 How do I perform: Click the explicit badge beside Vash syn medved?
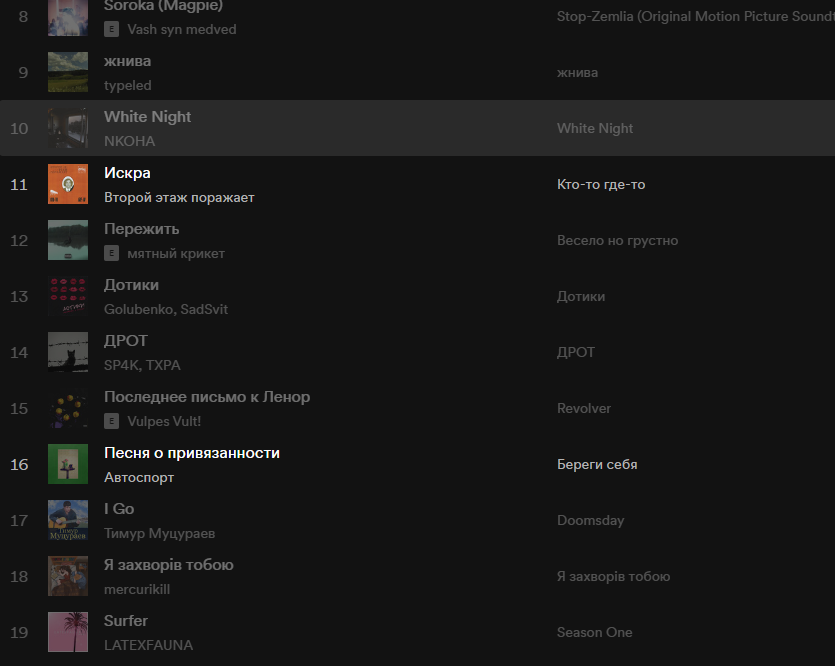pyautogui.click(x=112, y=30)
